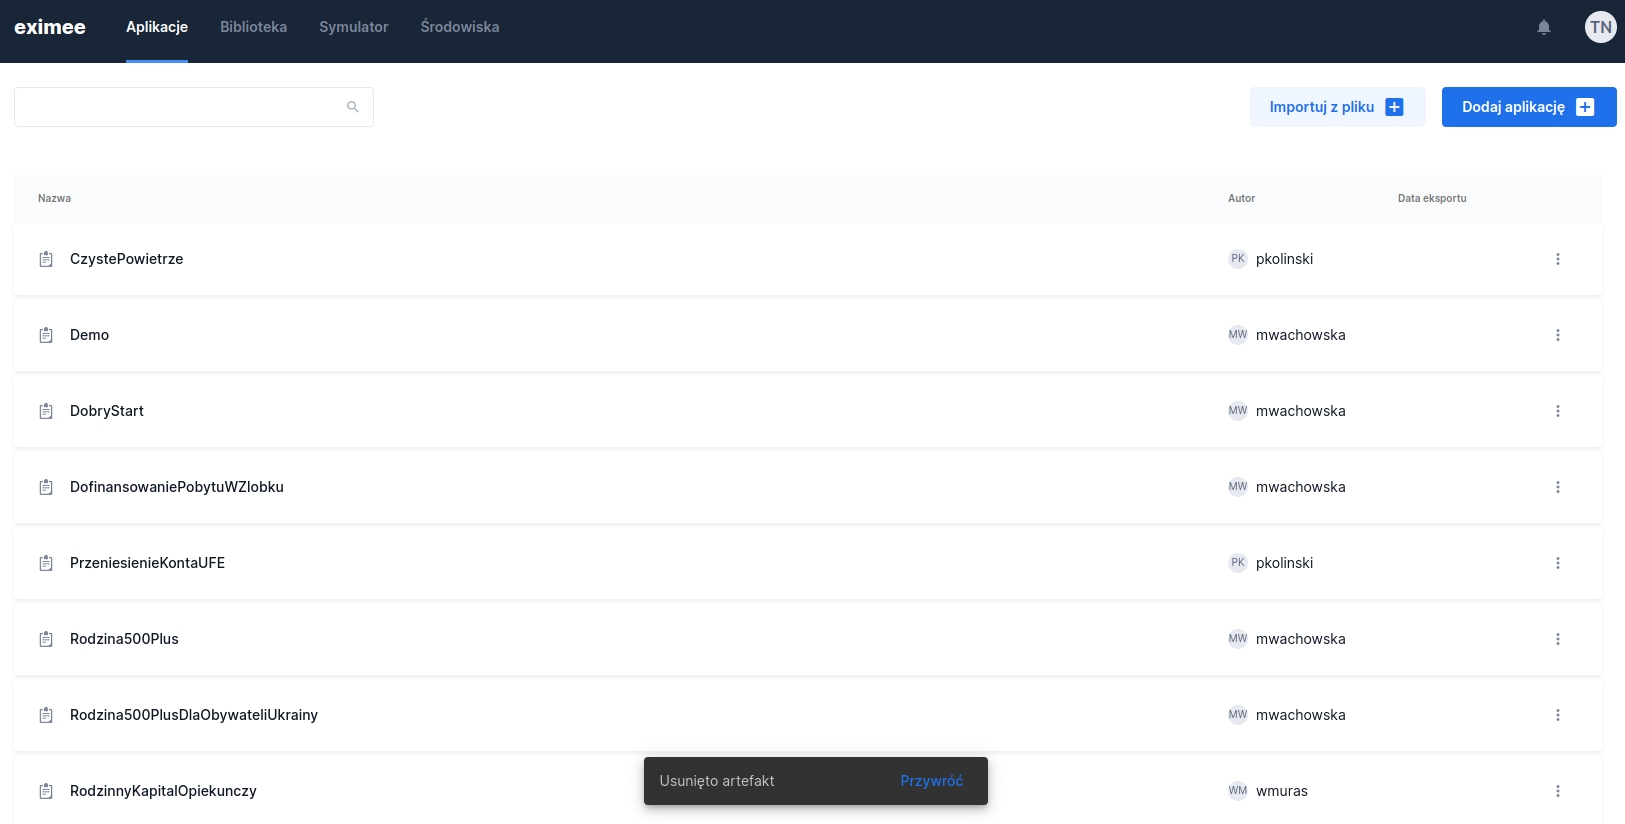Switch to the Biblioteka tab
Viewport: 1625px width, 824px height.
[253, 27]
